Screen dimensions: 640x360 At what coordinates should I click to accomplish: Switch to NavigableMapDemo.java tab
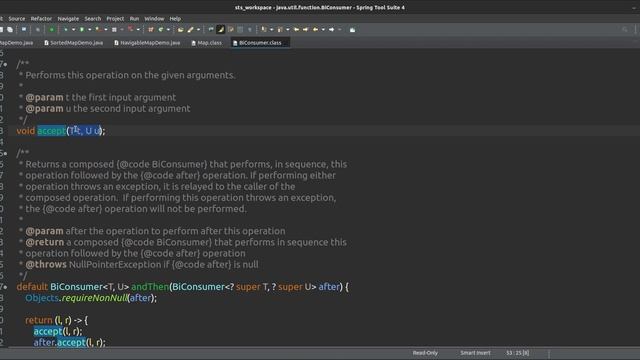(147, 42)
